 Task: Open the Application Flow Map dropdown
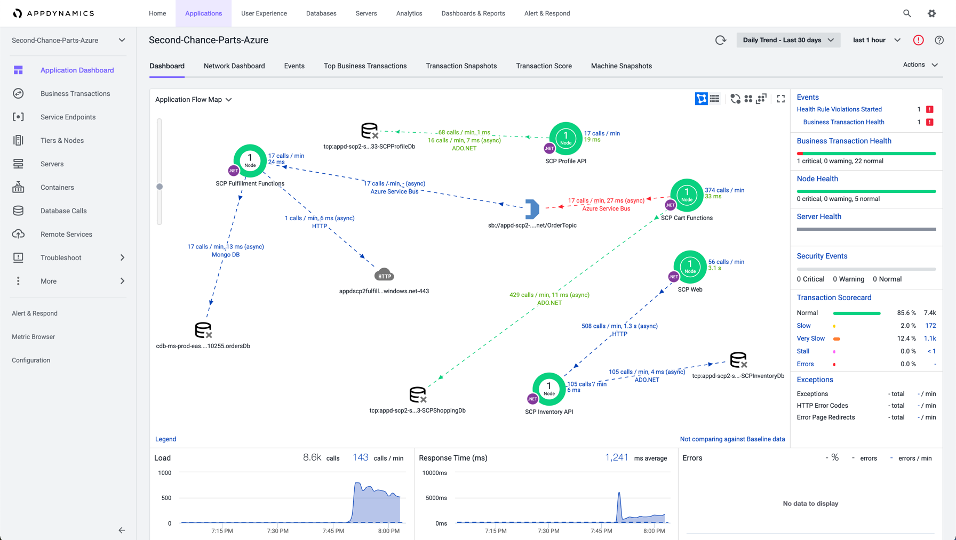point(193,99)
